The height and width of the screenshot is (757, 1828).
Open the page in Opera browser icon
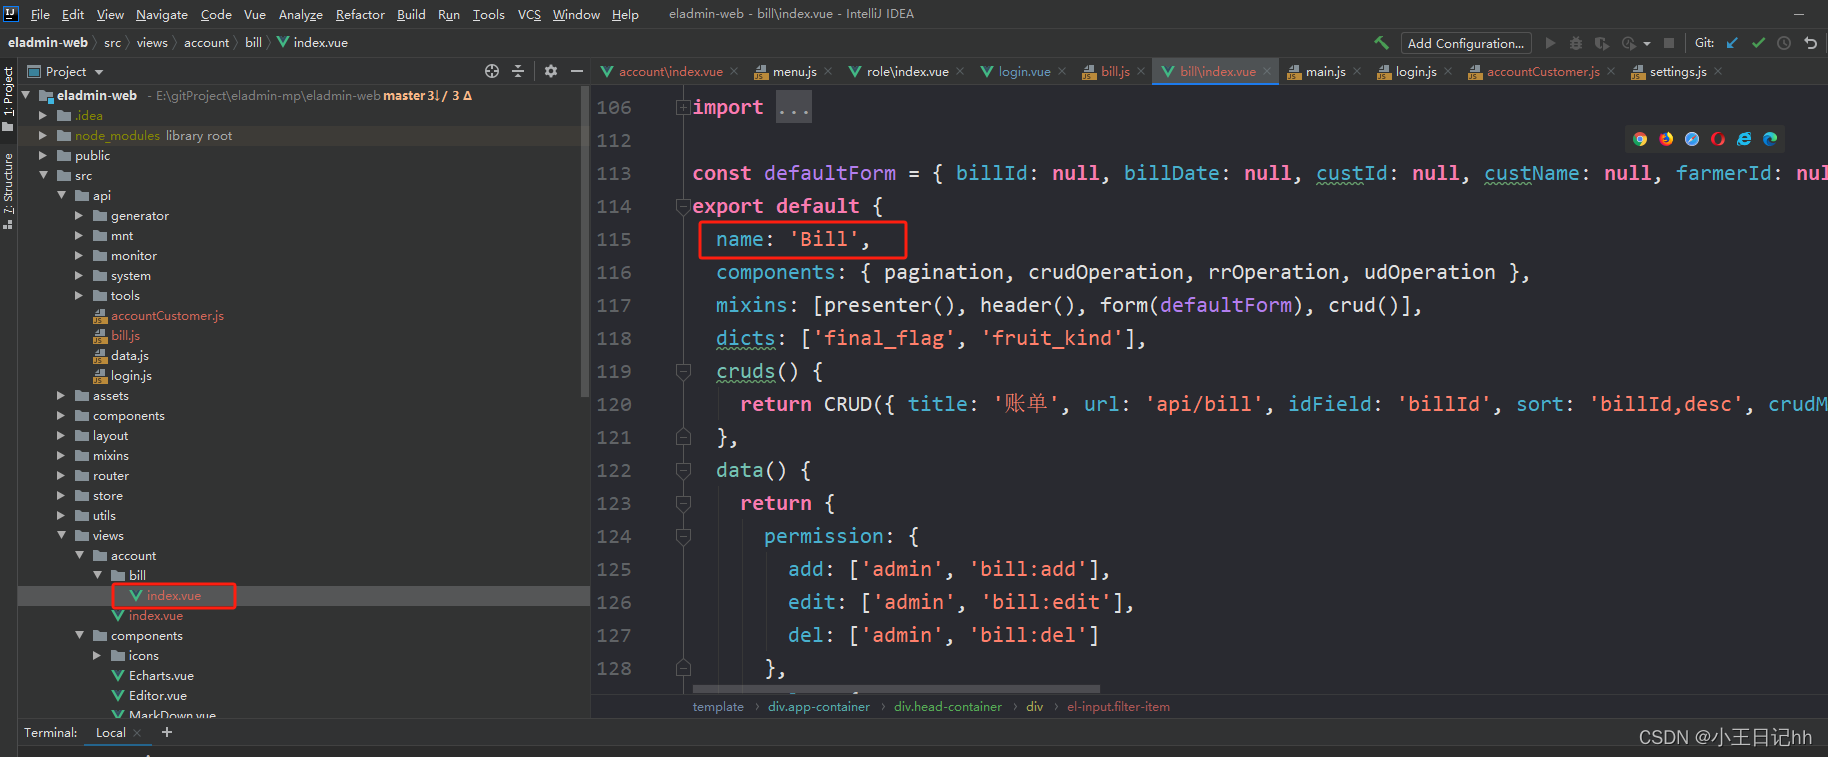[1718, 139]
